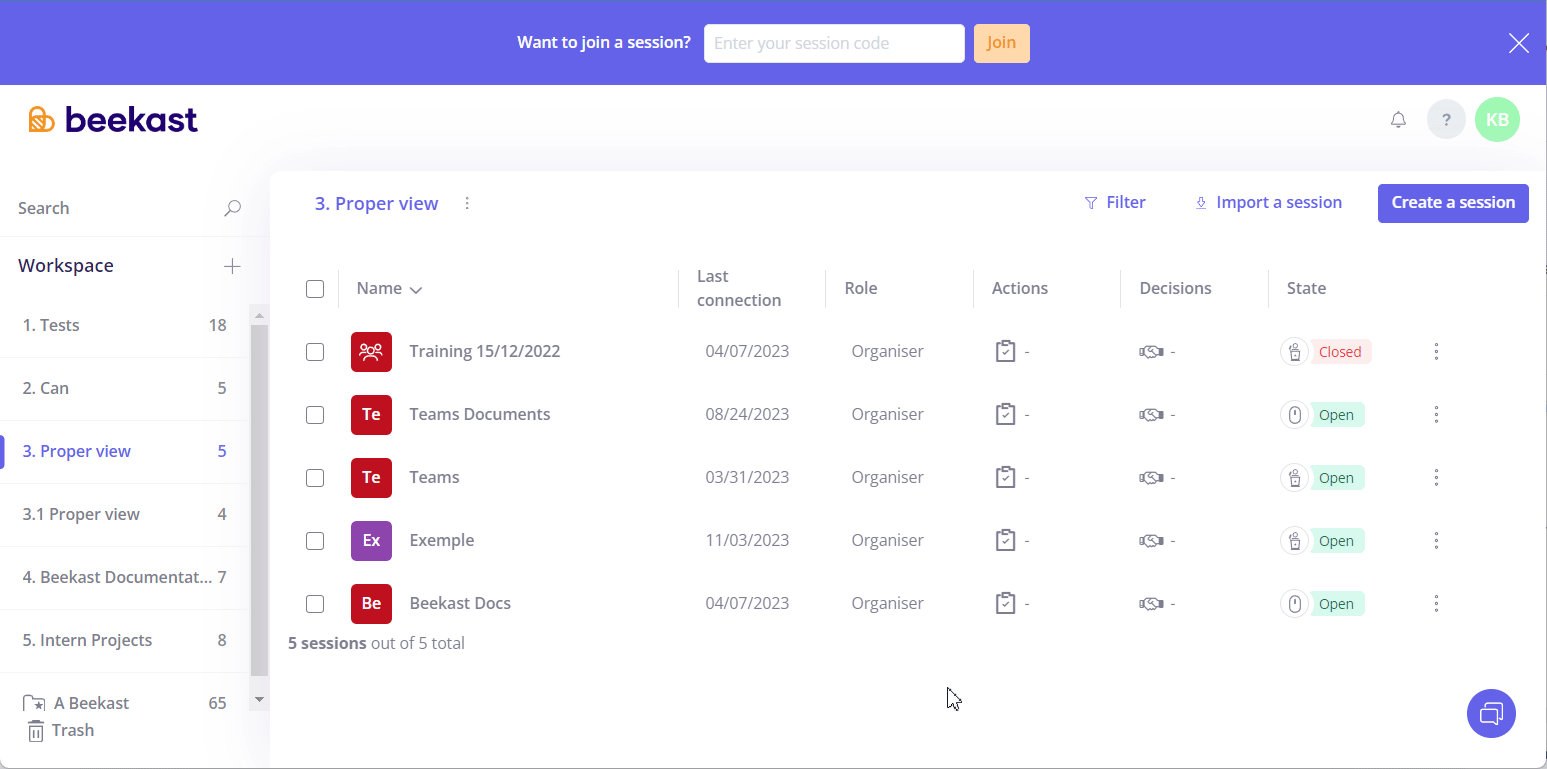
Task: Open the 3.1 Proper view folder
Action: (x=124, y=514)
